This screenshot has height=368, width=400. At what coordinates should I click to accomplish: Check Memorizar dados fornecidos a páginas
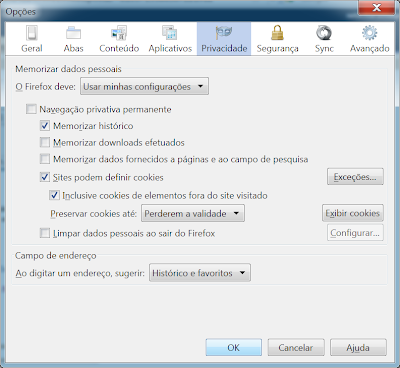coord(45,159)
